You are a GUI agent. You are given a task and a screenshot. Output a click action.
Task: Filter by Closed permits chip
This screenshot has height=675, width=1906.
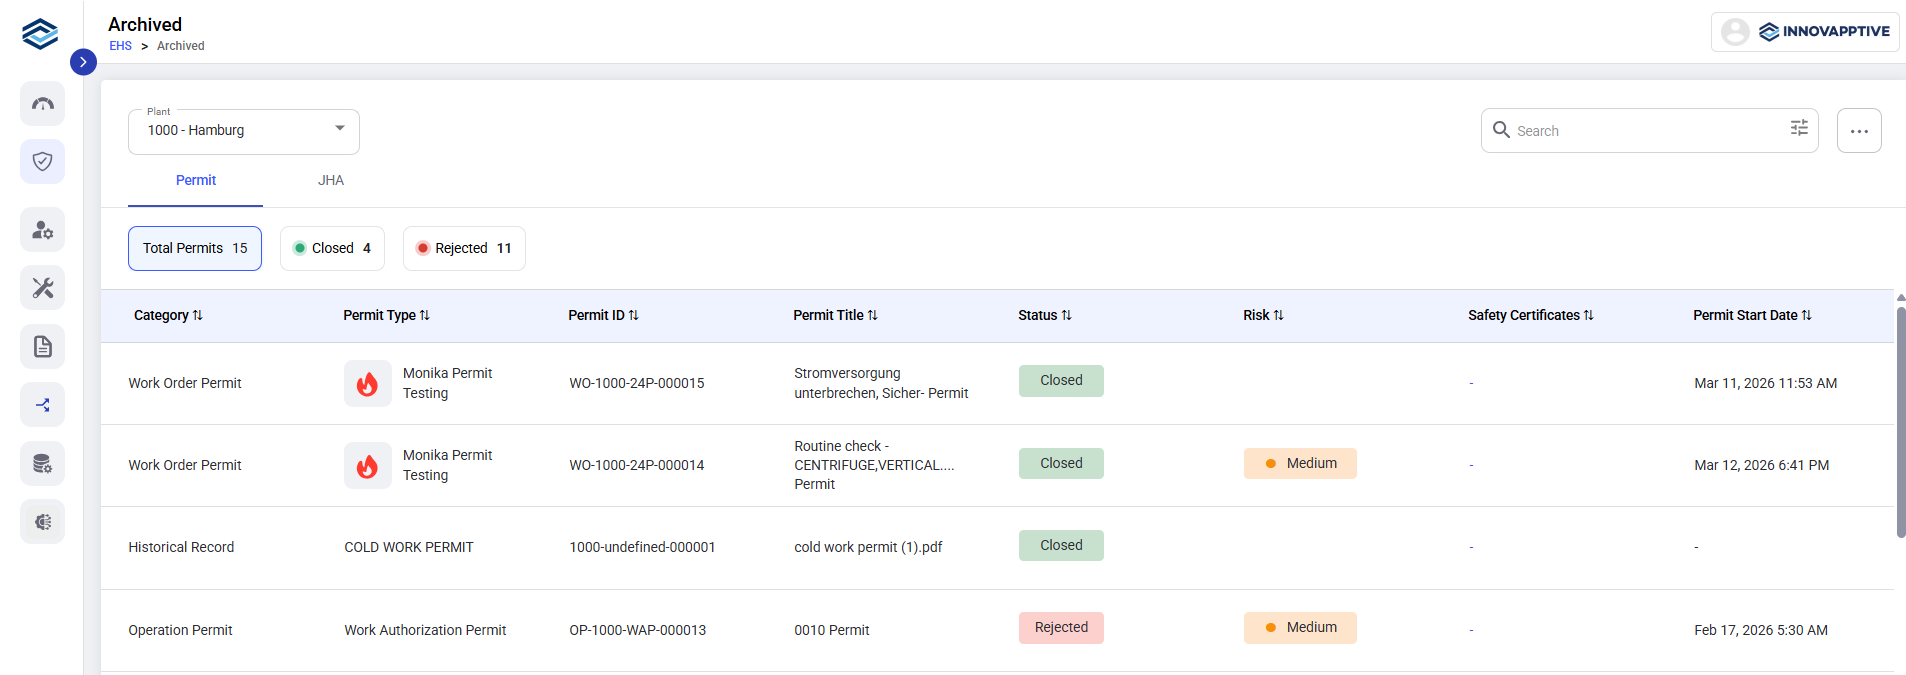point(332,248)
